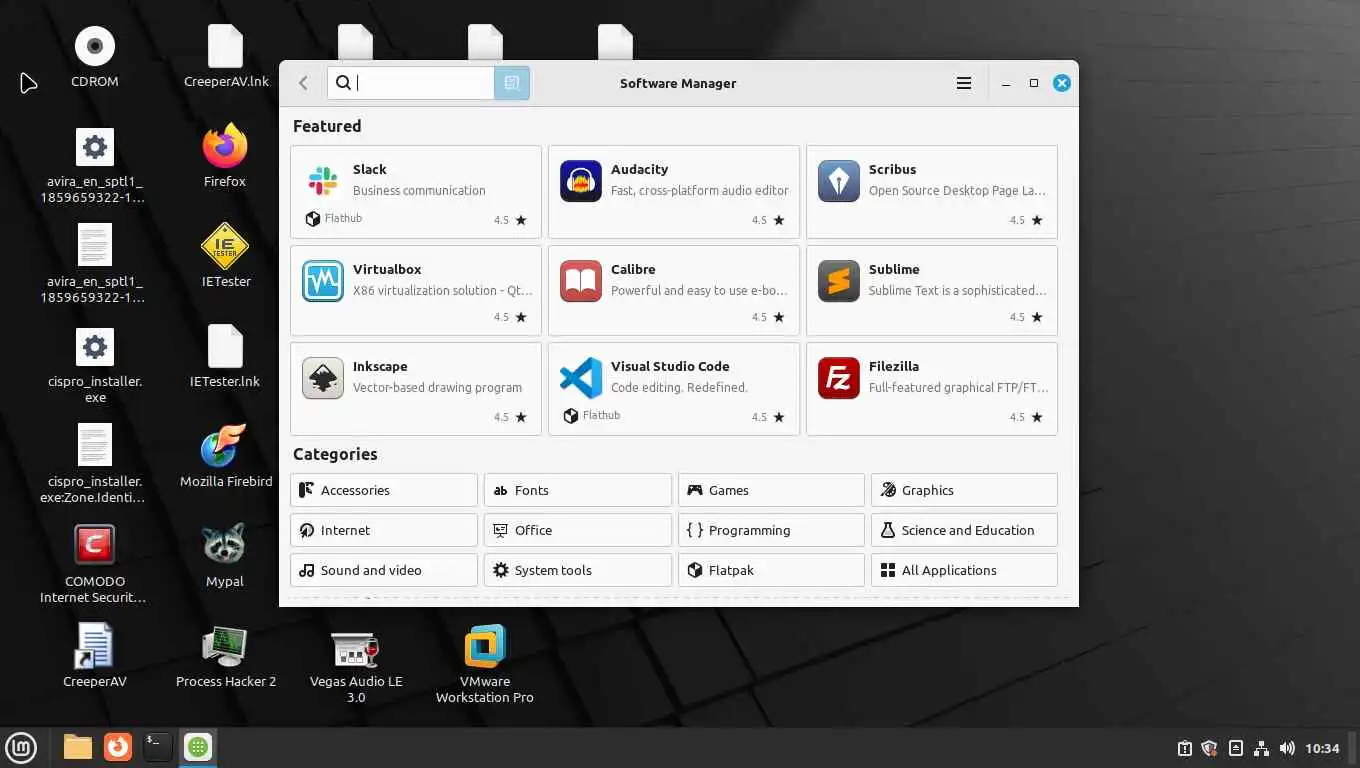Screen dimensions: 1360x768
Task: Select the Mypal raccoon desktop icon
Action: tap(224, 545)
